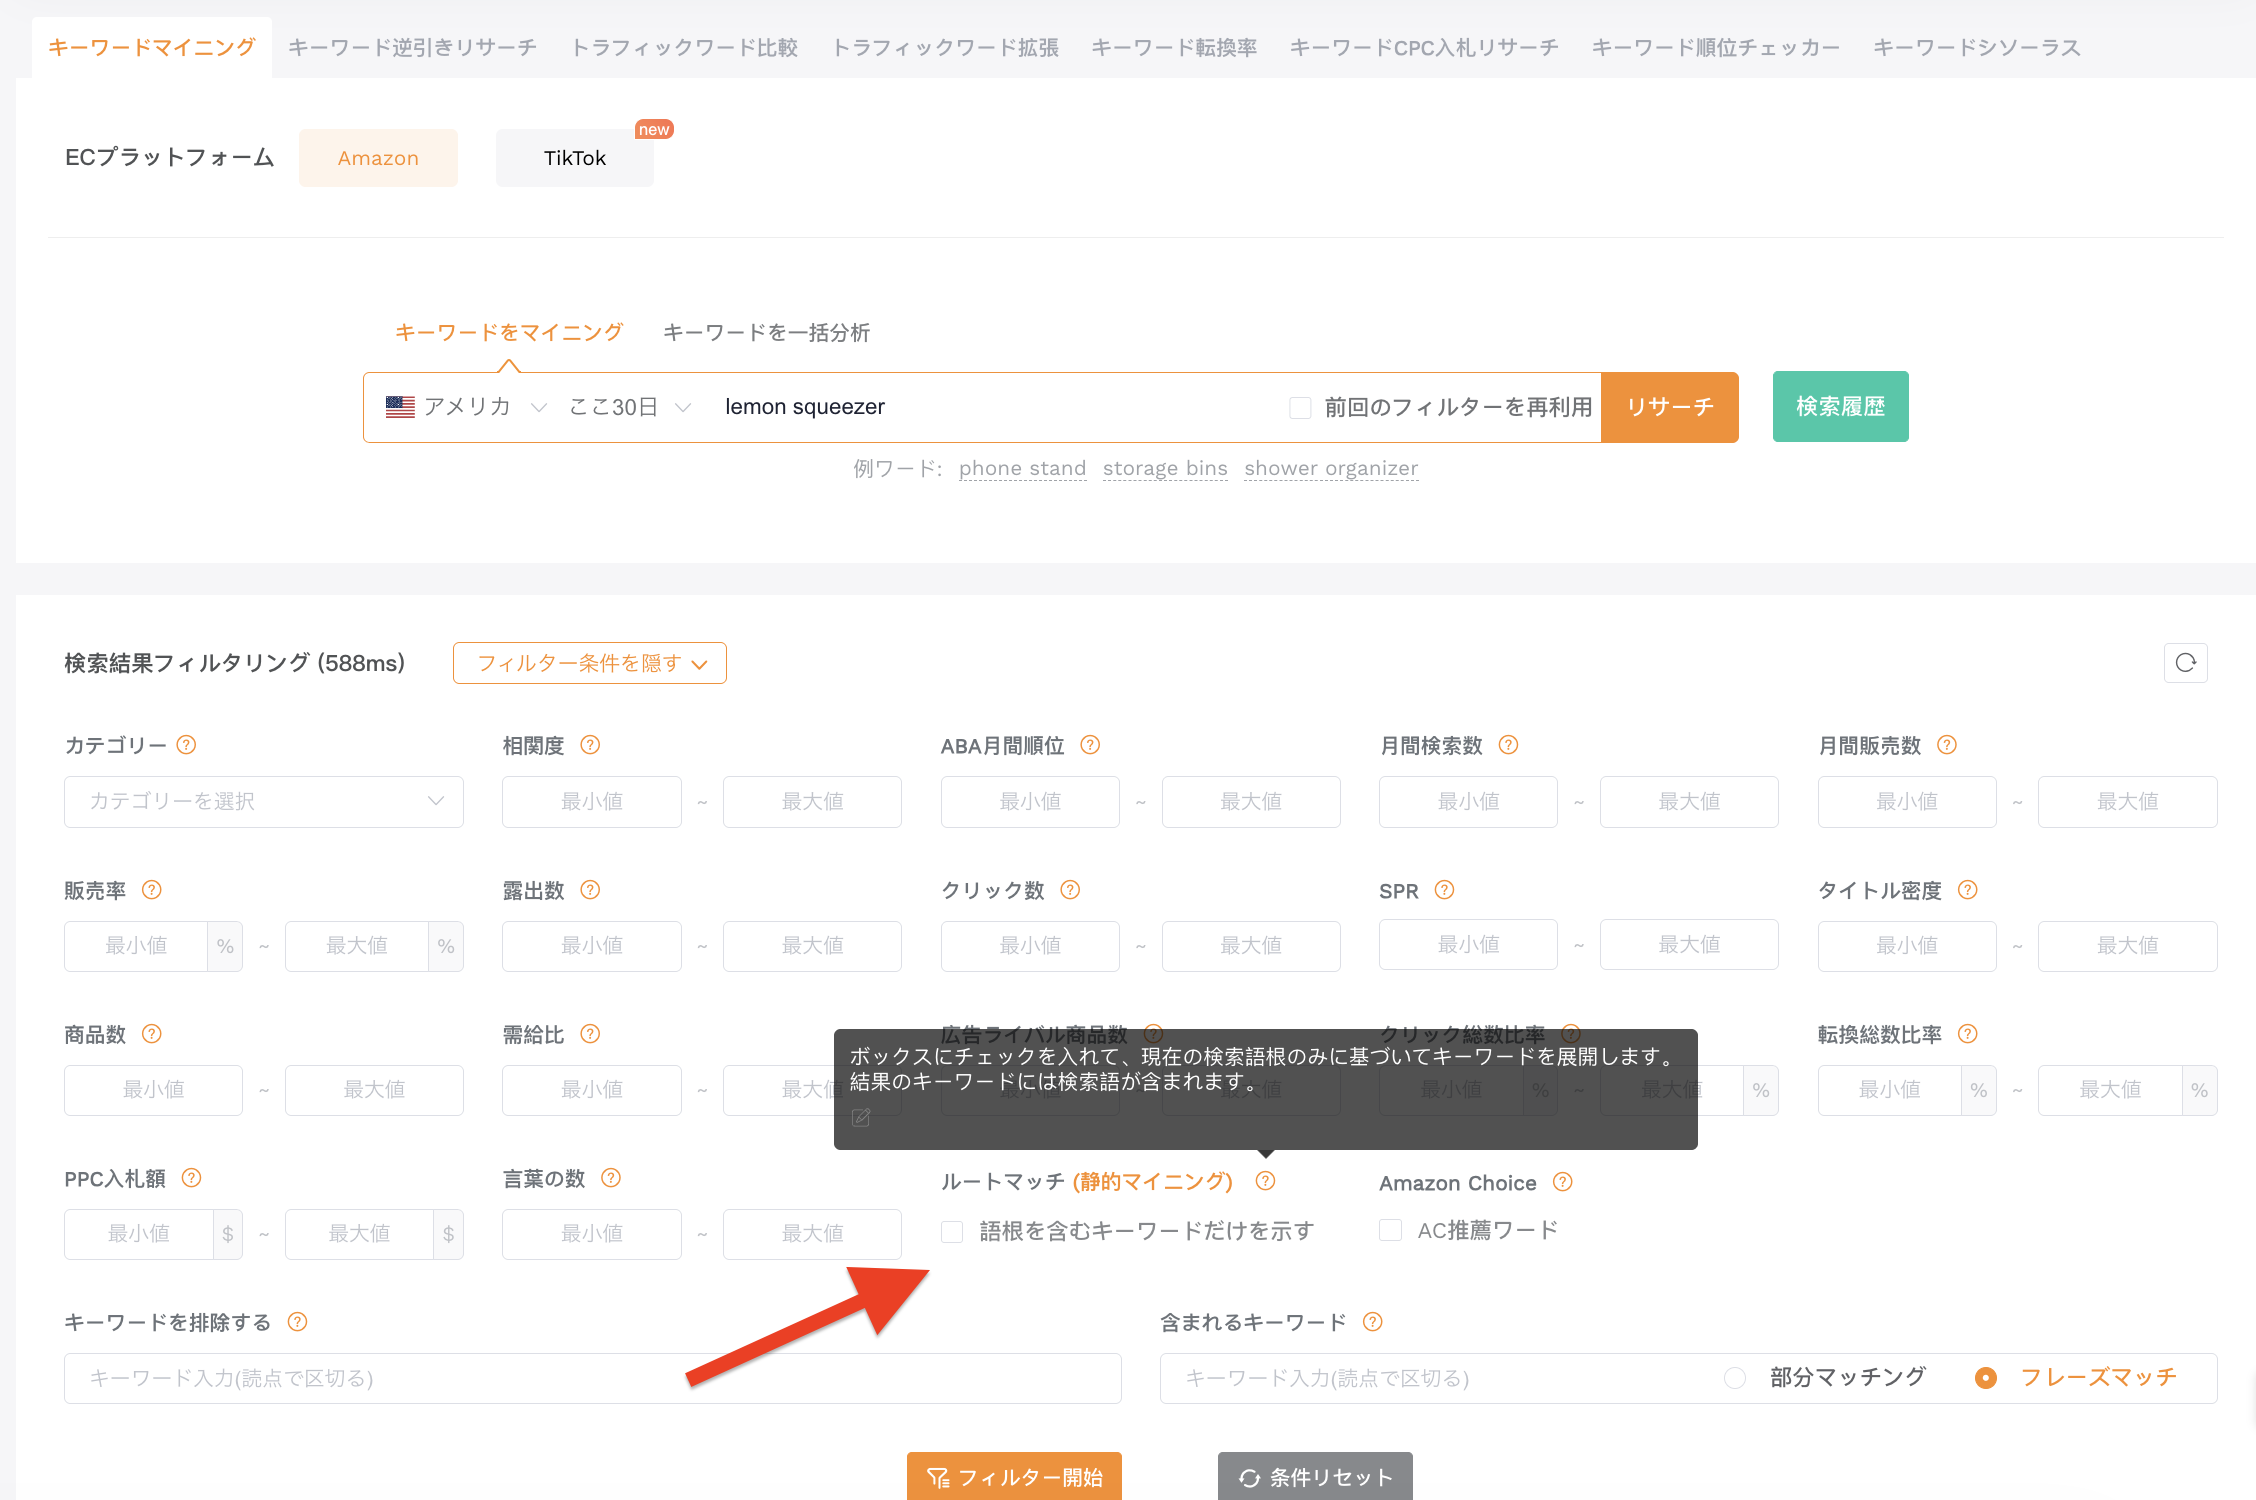Click the lemon squeezer search field

[990, 407]
